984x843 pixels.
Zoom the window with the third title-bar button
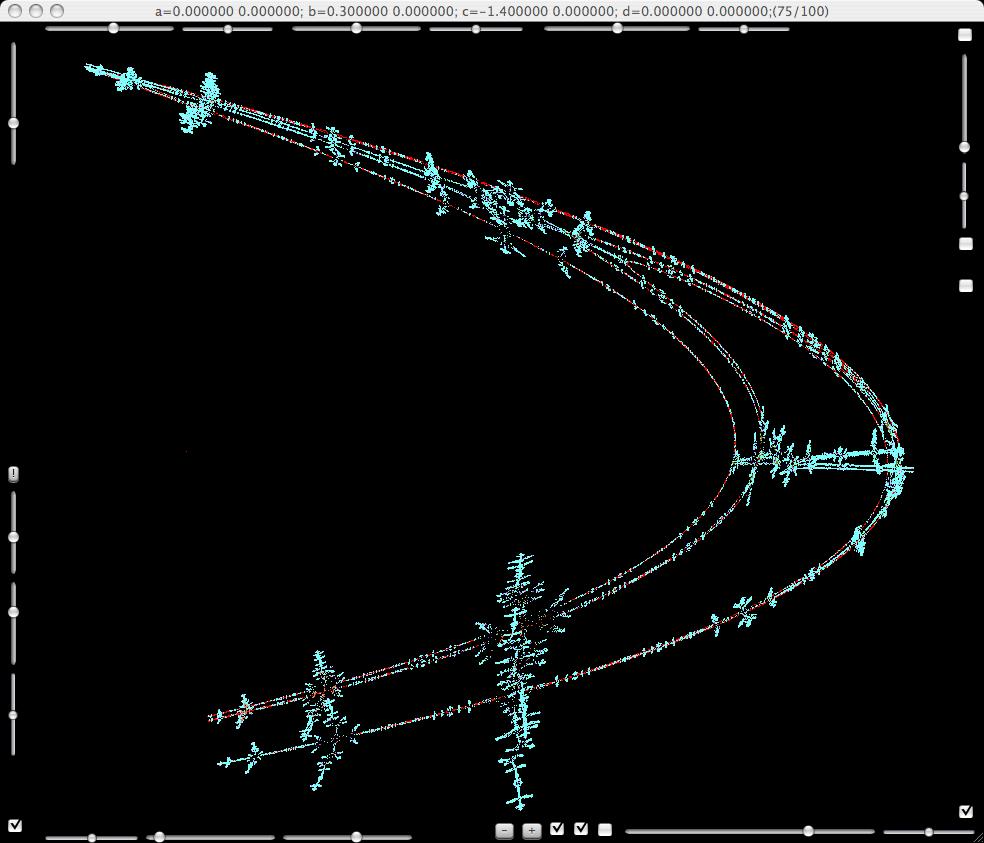point(57,11)
